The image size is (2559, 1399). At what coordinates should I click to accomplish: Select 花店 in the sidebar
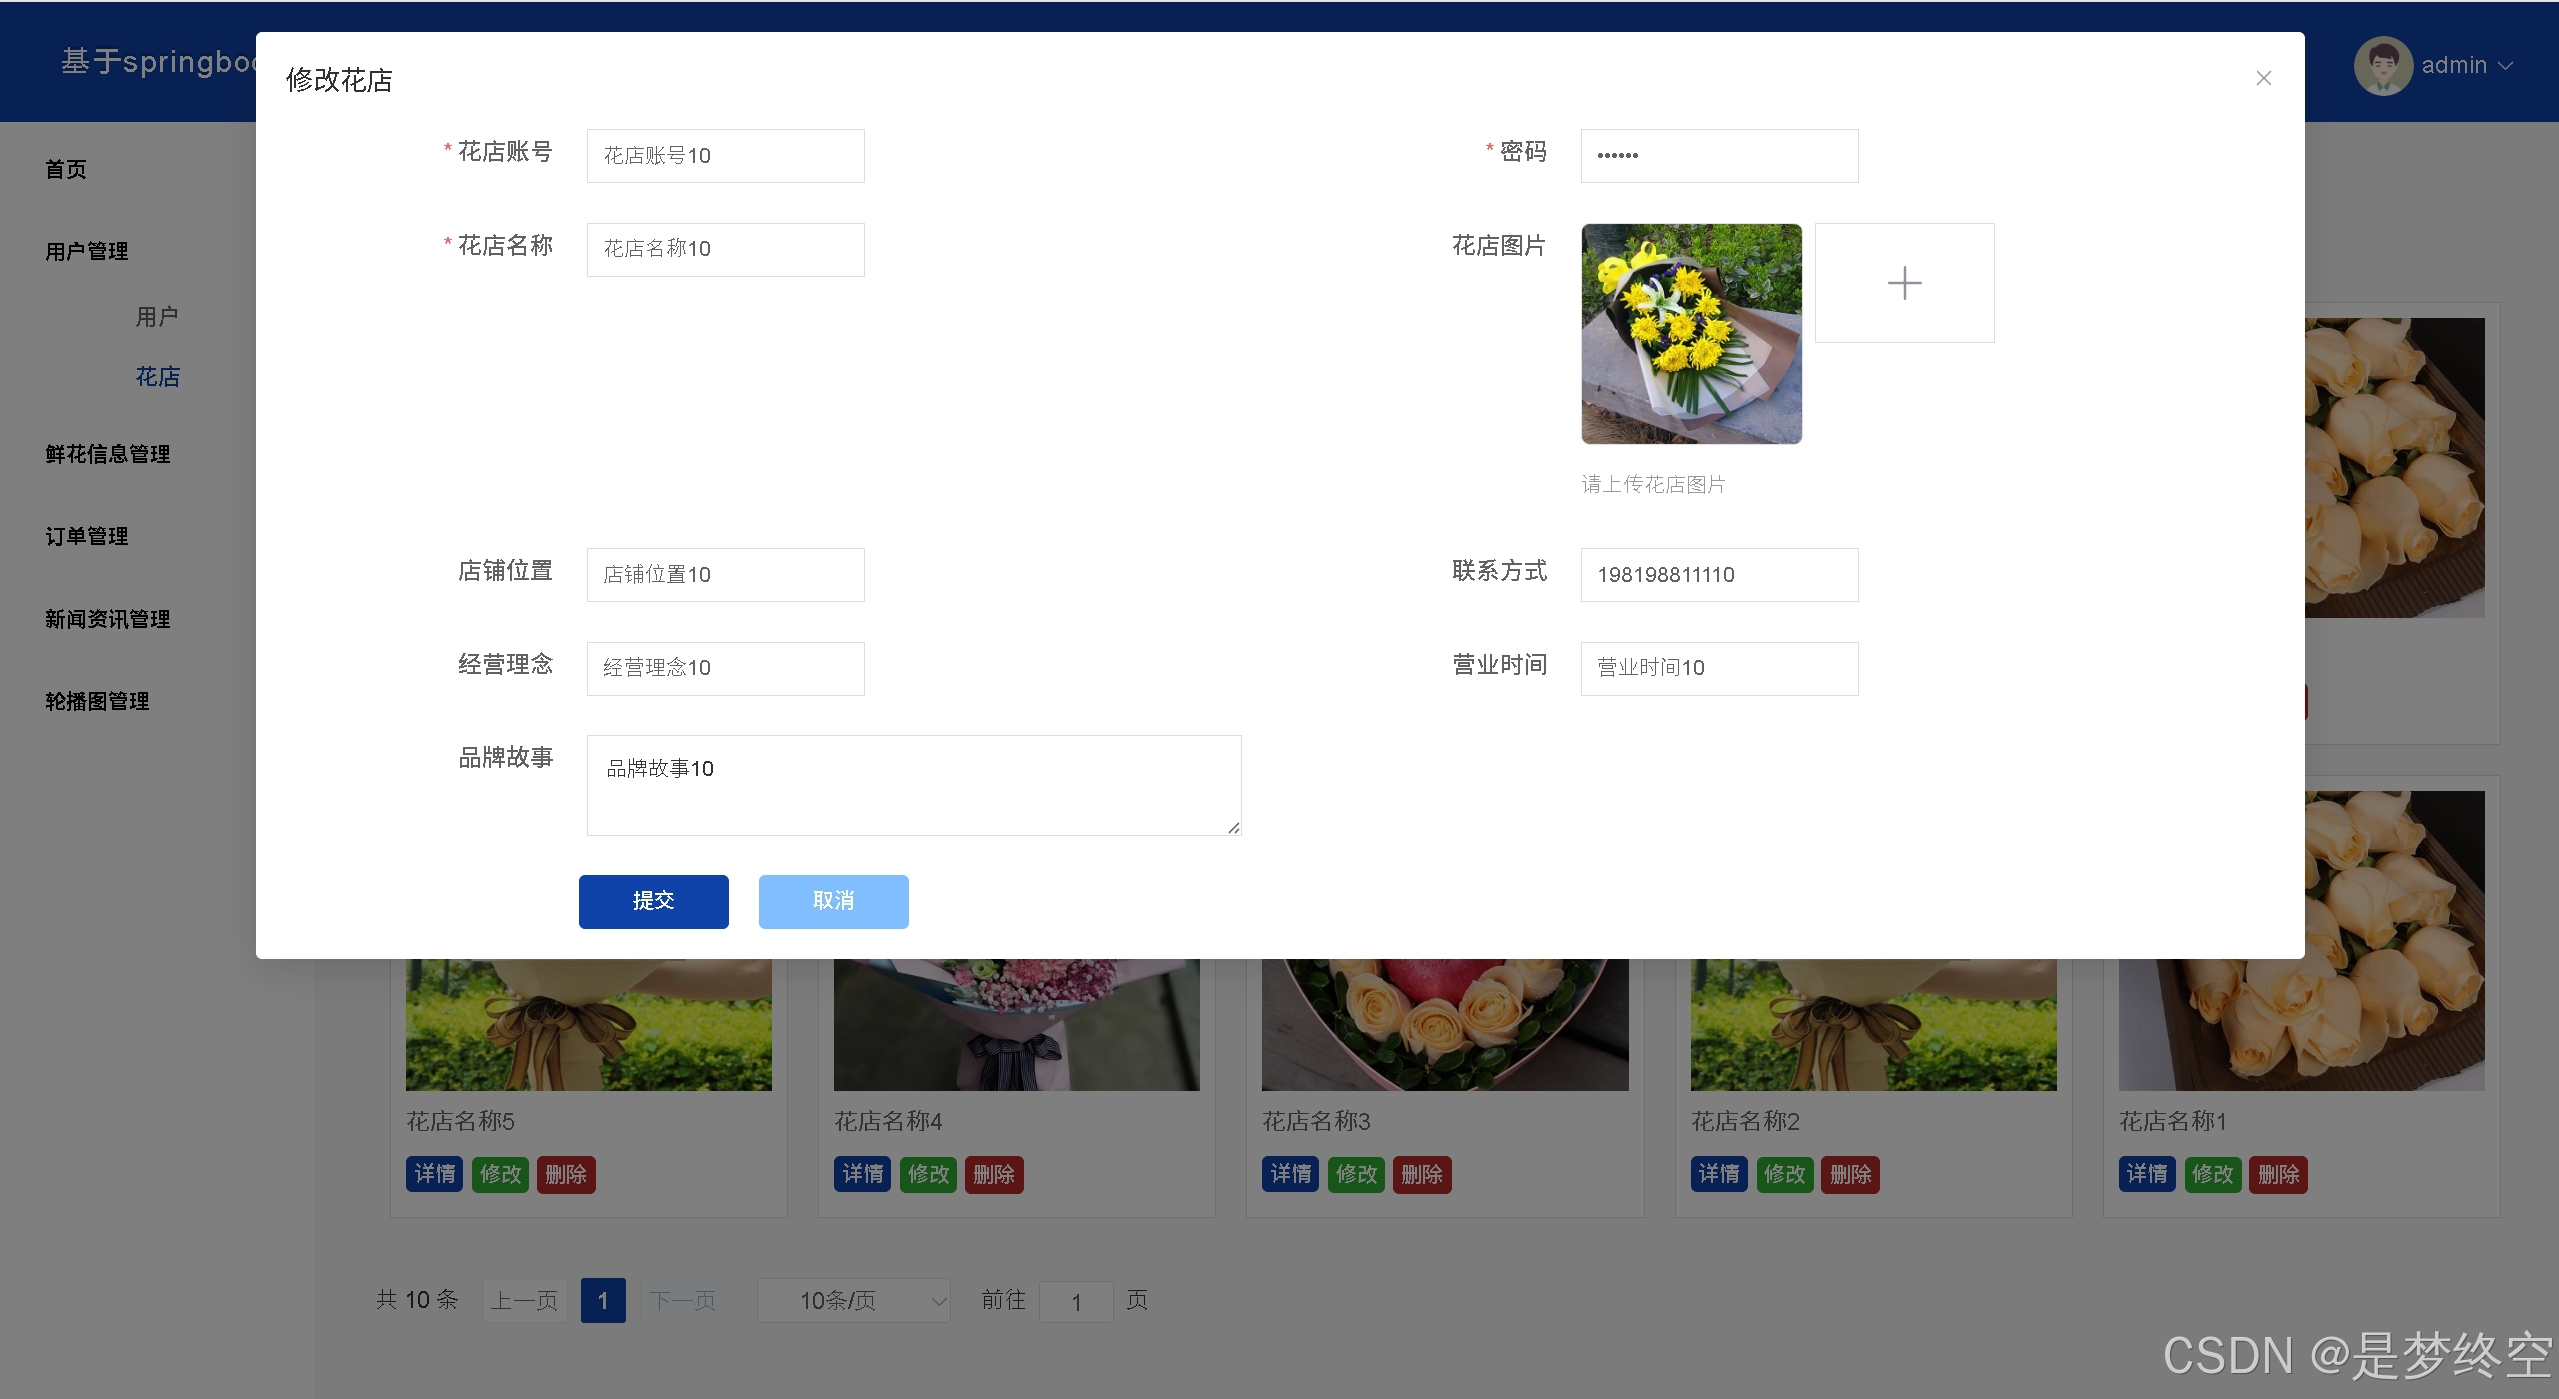(x=158, y=376)
